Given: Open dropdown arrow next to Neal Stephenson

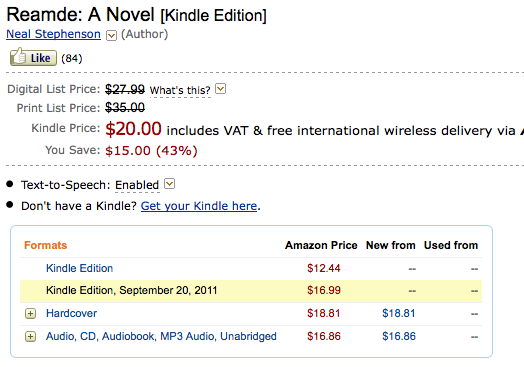Looking at the screenshot, I should (111, 35).
